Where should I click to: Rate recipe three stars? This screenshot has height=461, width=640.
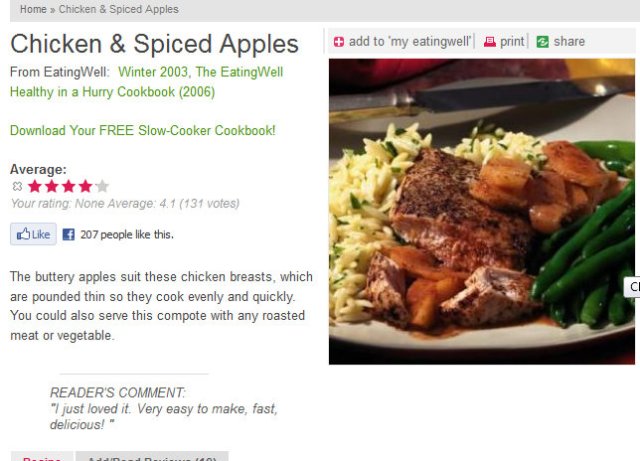(69, 186)
